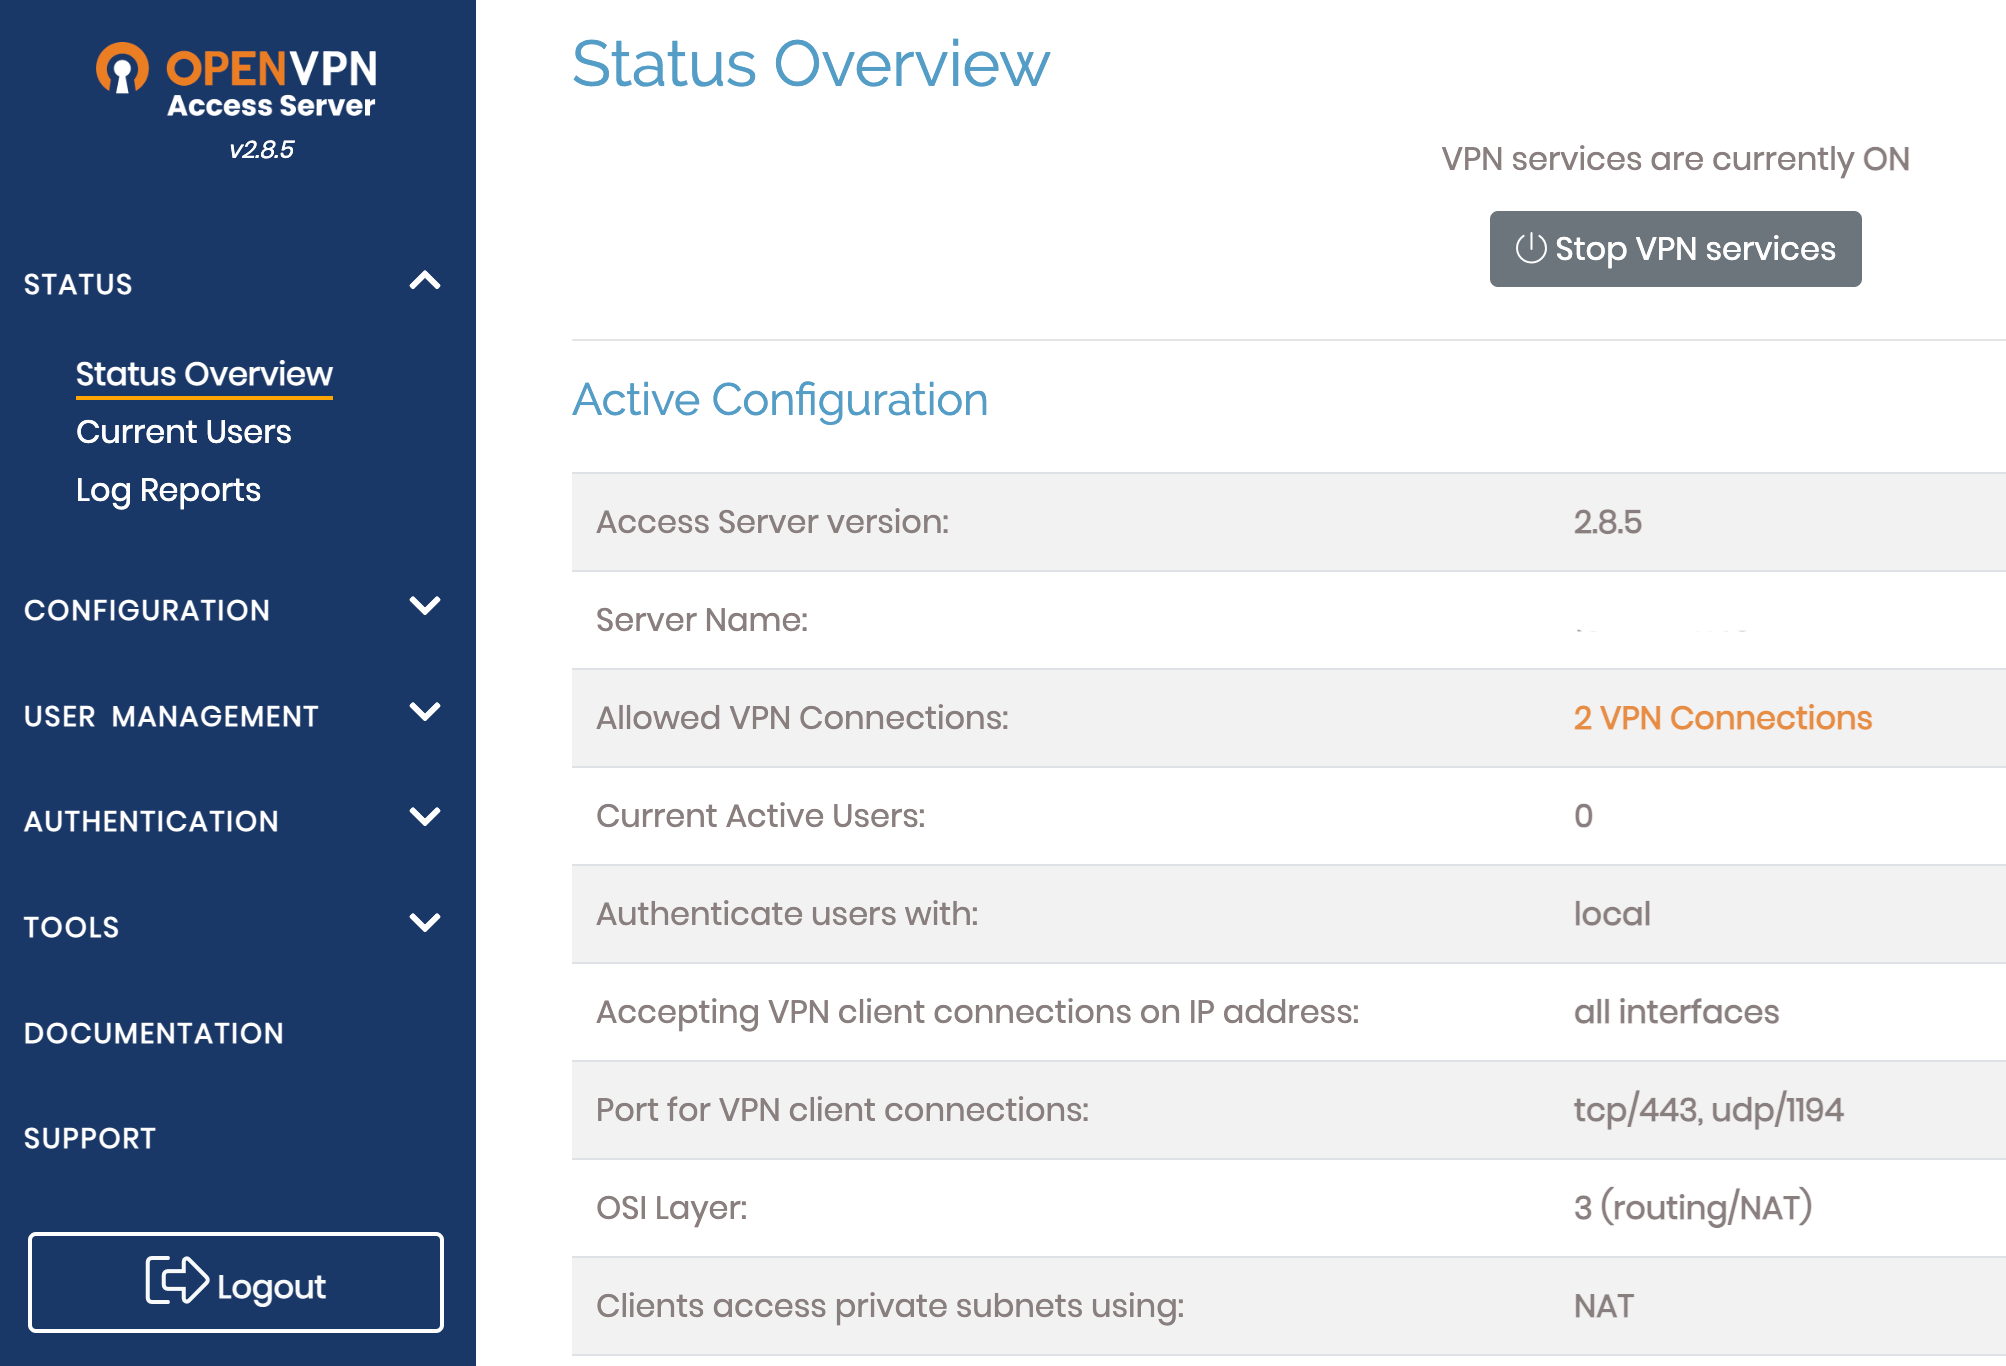Open the DOCUMENTATION section
The width and height of the screenshot is (2006, 1366).
click(x=154, y=1032)
